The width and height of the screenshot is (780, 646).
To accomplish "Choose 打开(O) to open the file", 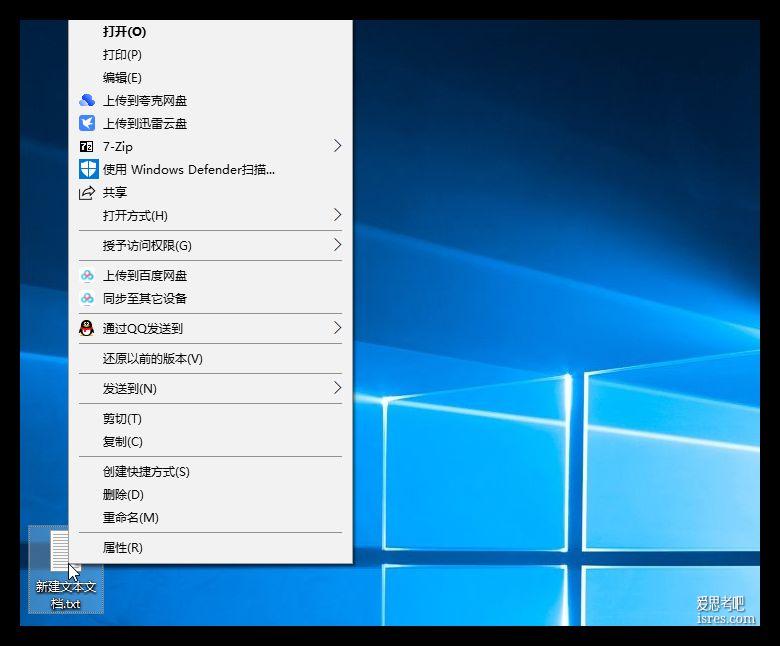I will 124,31.
